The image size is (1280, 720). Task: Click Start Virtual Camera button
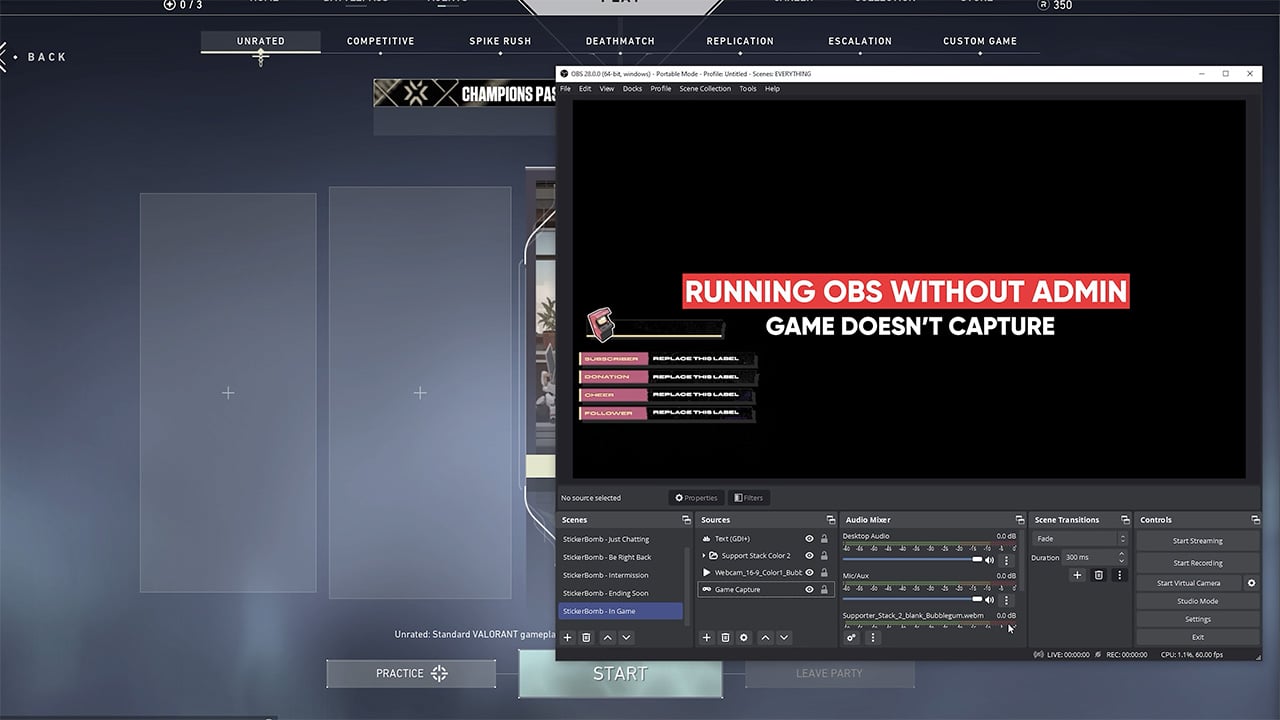tap(1189, 583)
